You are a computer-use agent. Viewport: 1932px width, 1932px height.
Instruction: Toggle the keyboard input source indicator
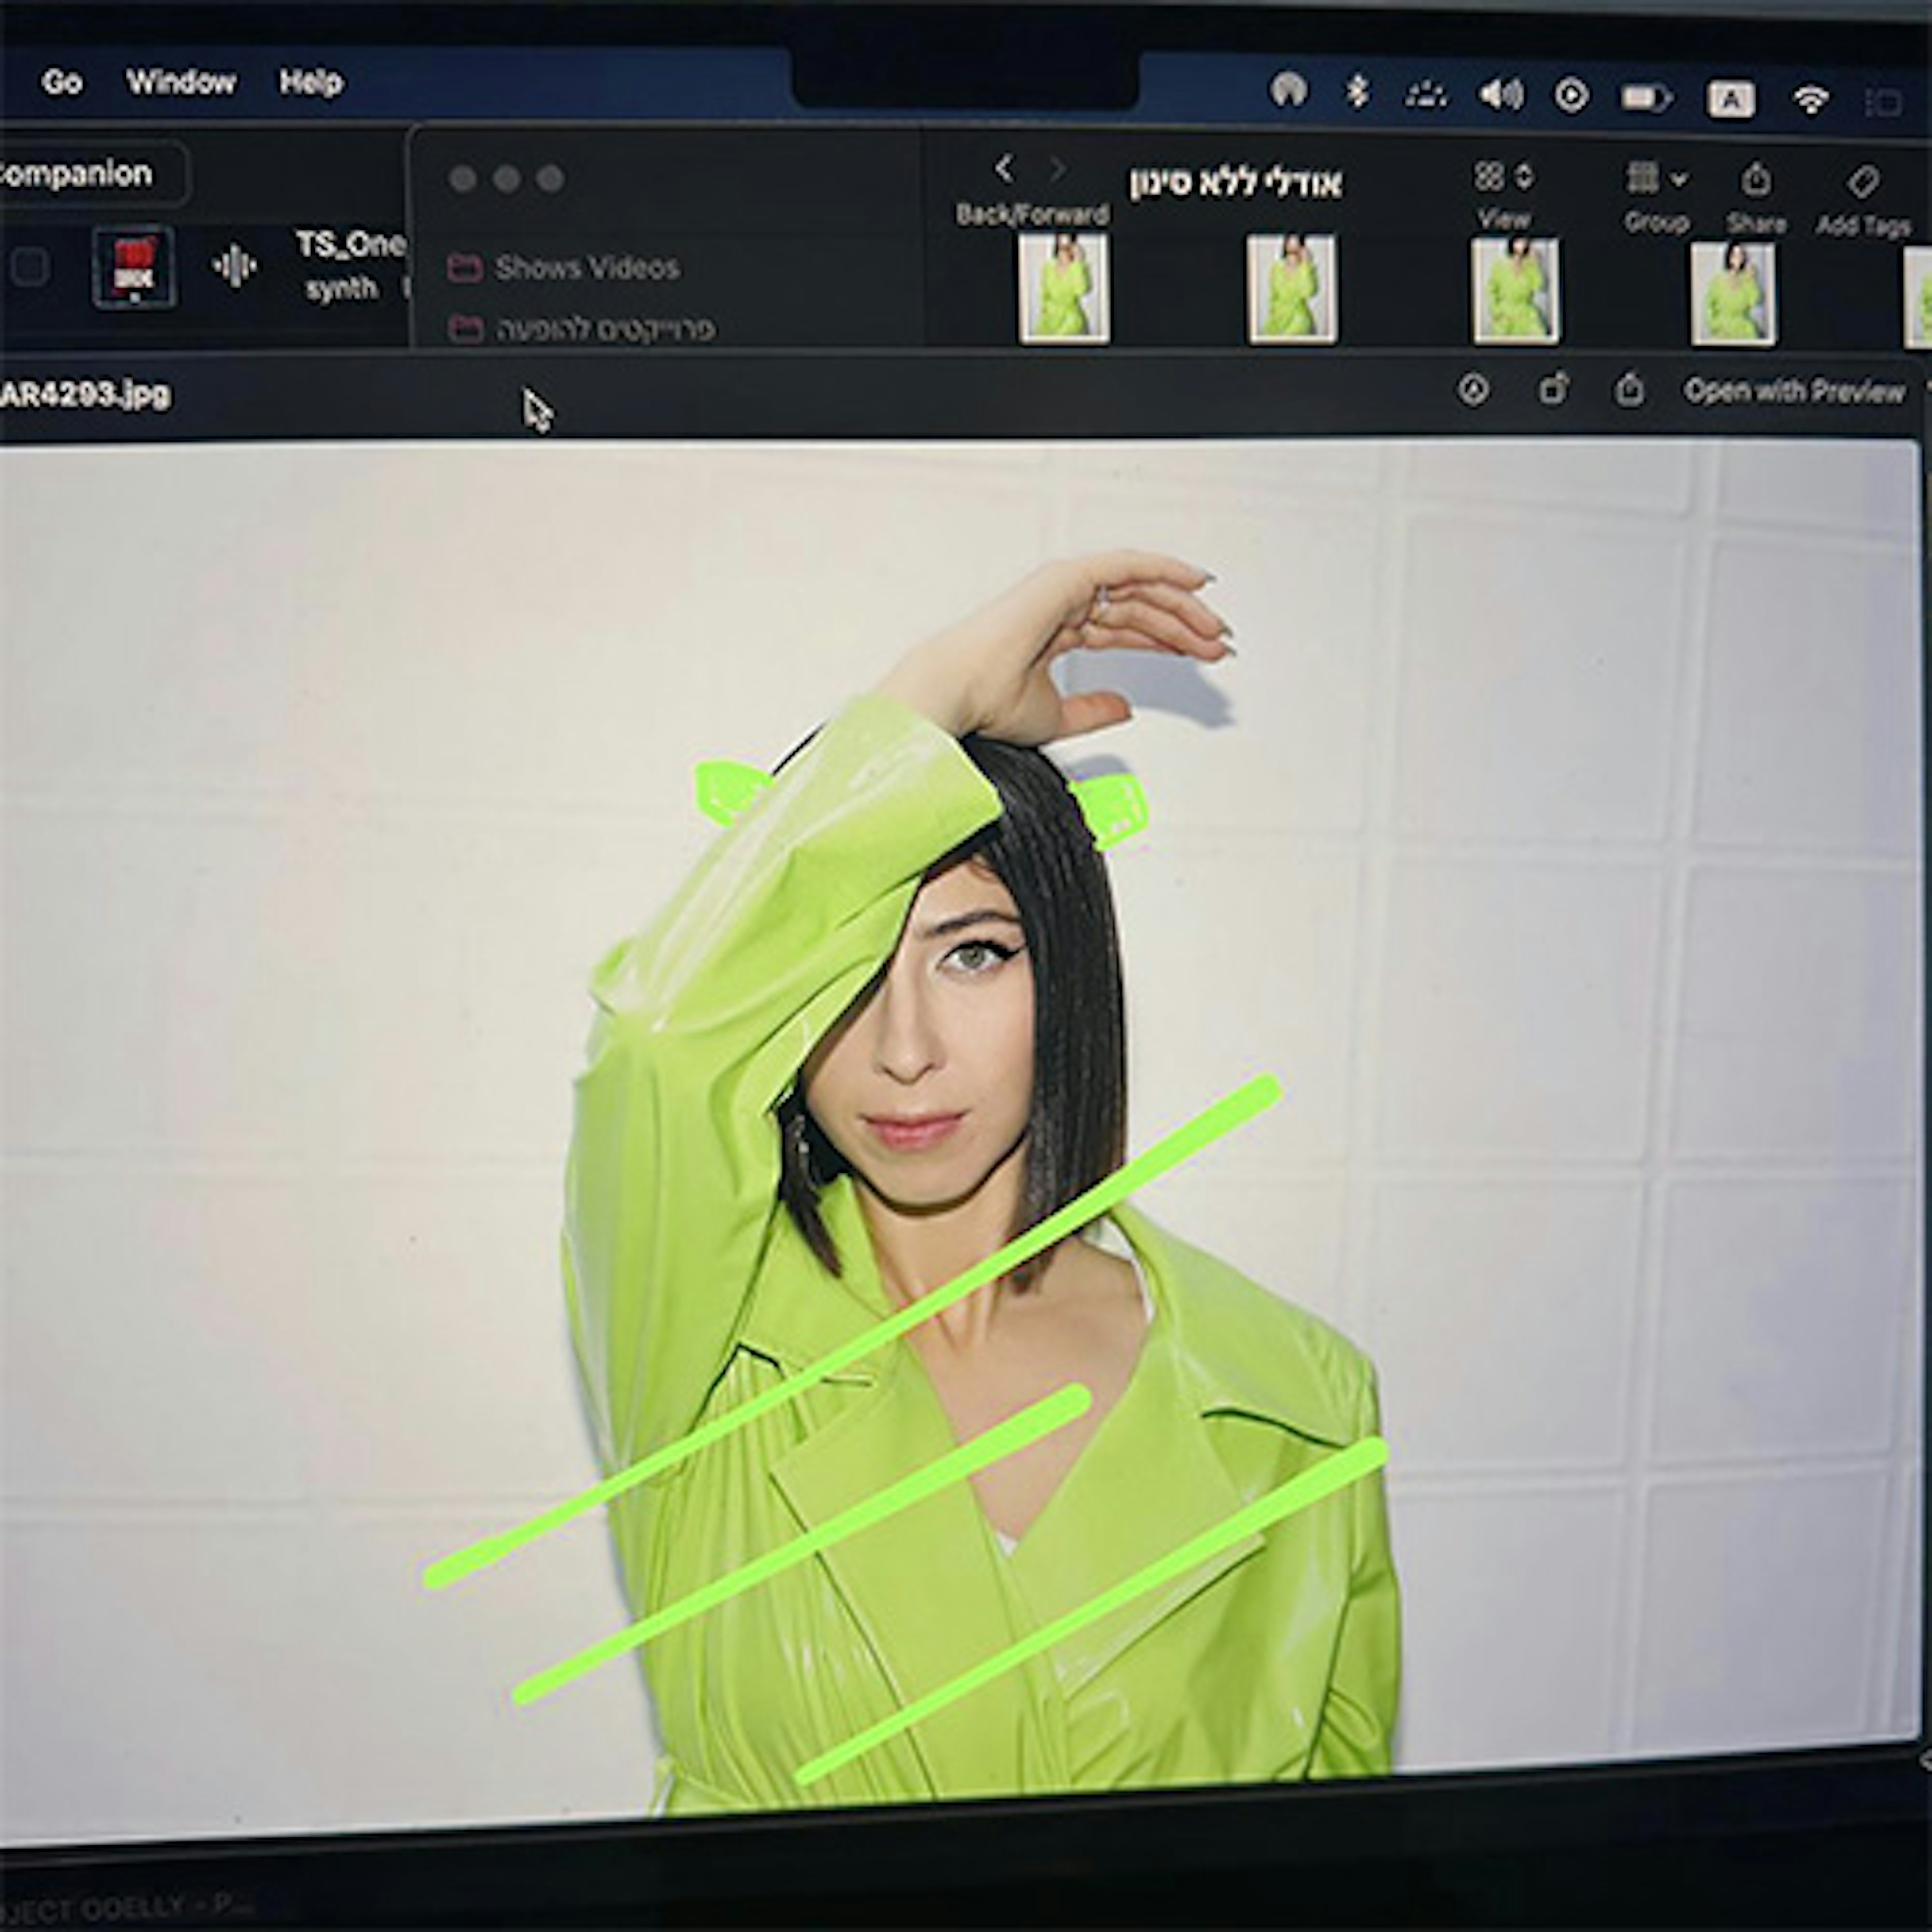1730,99
